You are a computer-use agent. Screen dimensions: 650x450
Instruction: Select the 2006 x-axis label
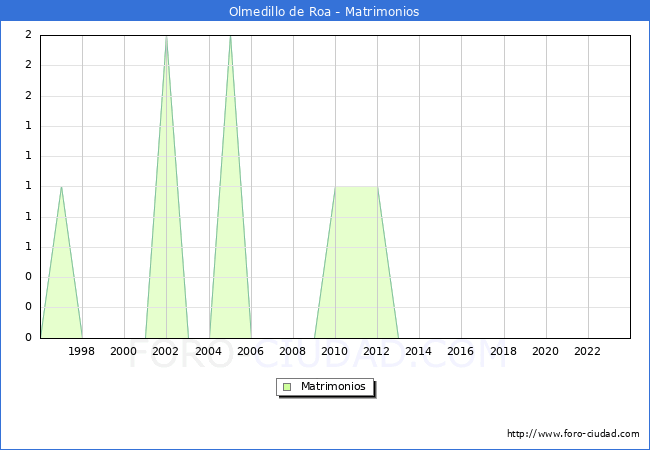[250, 351]
